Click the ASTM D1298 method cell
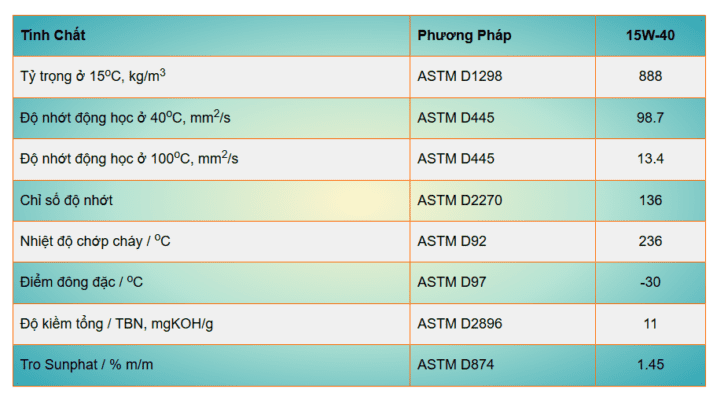728x400 pixels. tap(460, 76)
